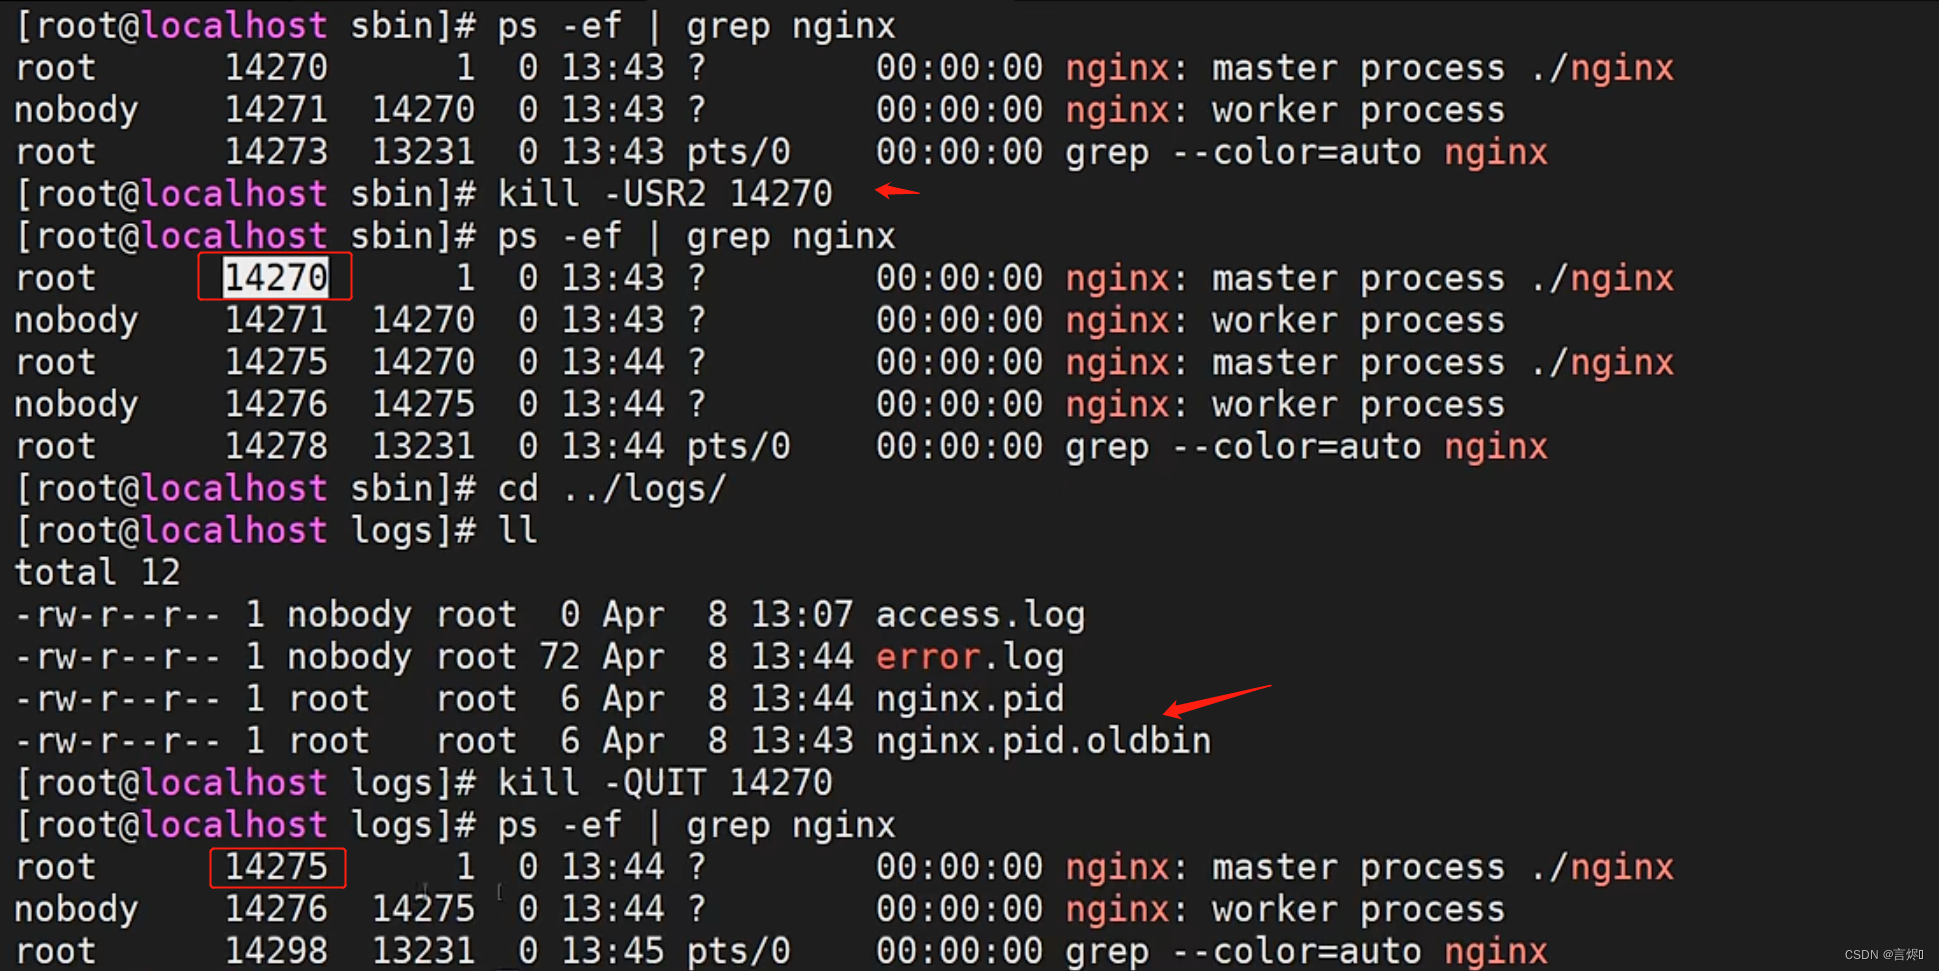Click PID 14276 in the 13:44 worker row of the second ps output
Image resolution: width=1939 pixels, height=971 pixels.
pyautogui.click(x=276, y=404)
